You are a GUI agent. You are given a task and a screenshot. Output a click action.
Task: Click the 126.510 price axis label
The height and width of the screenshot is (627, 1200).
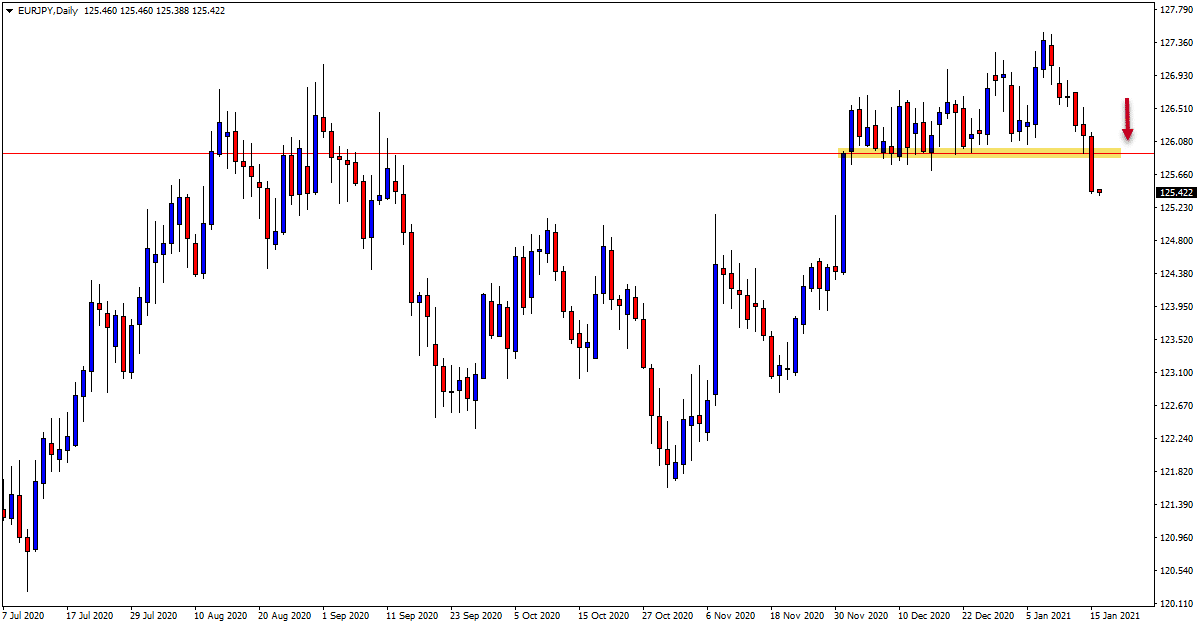[x=1176, y=109]
